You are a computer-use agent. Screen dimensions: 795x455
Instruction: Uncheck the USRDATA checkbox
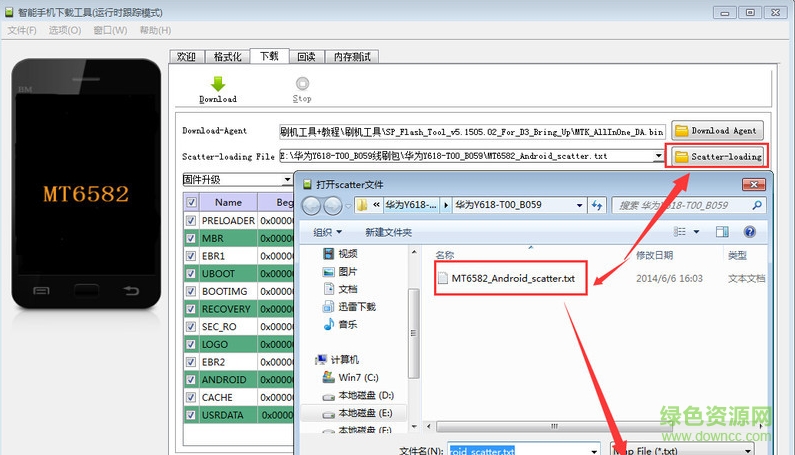click(x=191, y=415)
